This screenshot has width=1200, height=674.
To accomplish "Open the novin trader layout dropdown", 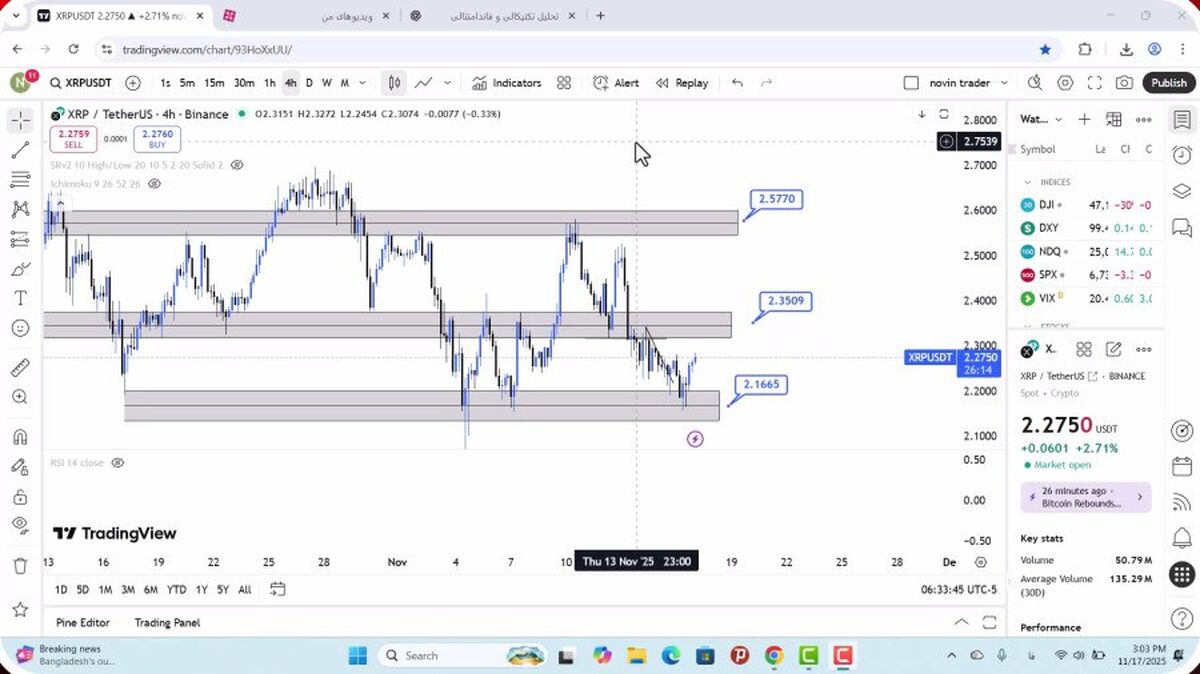I will 1004,83.
